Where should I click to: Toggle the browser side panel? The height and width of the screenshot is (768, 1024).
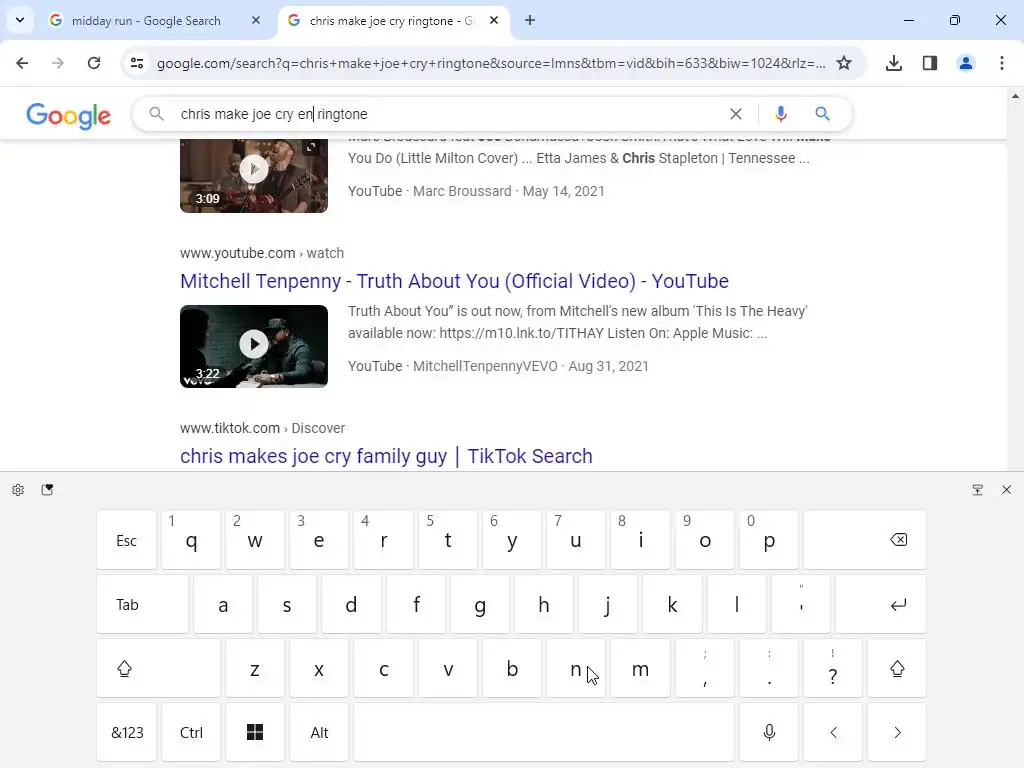click(x=930, y=63)
